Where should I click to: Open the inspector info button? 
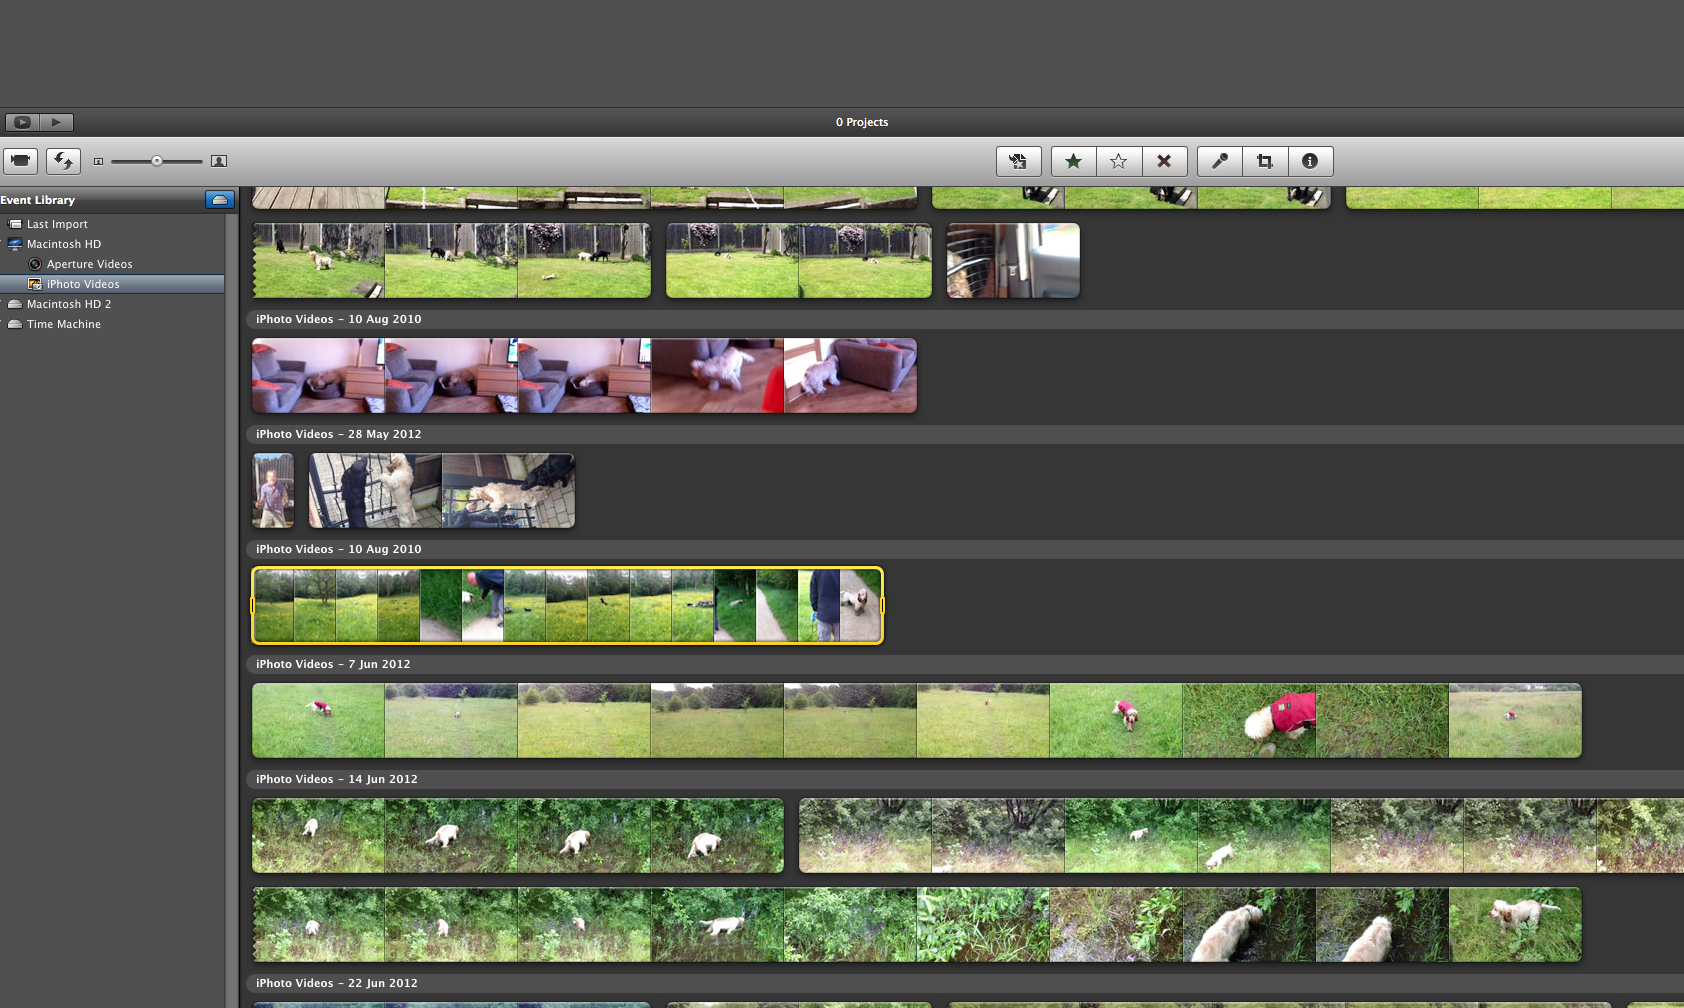coord(1310,161)
